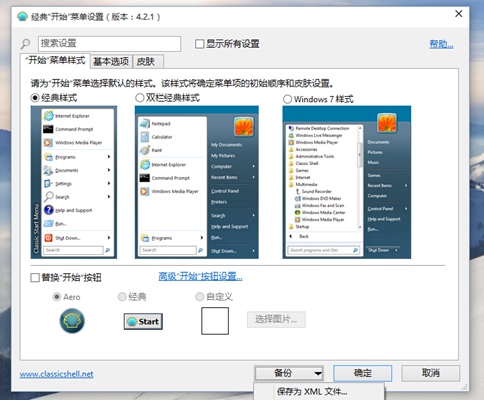Enable the 显示所有设置 checkbox

click(x=199, y=44)
